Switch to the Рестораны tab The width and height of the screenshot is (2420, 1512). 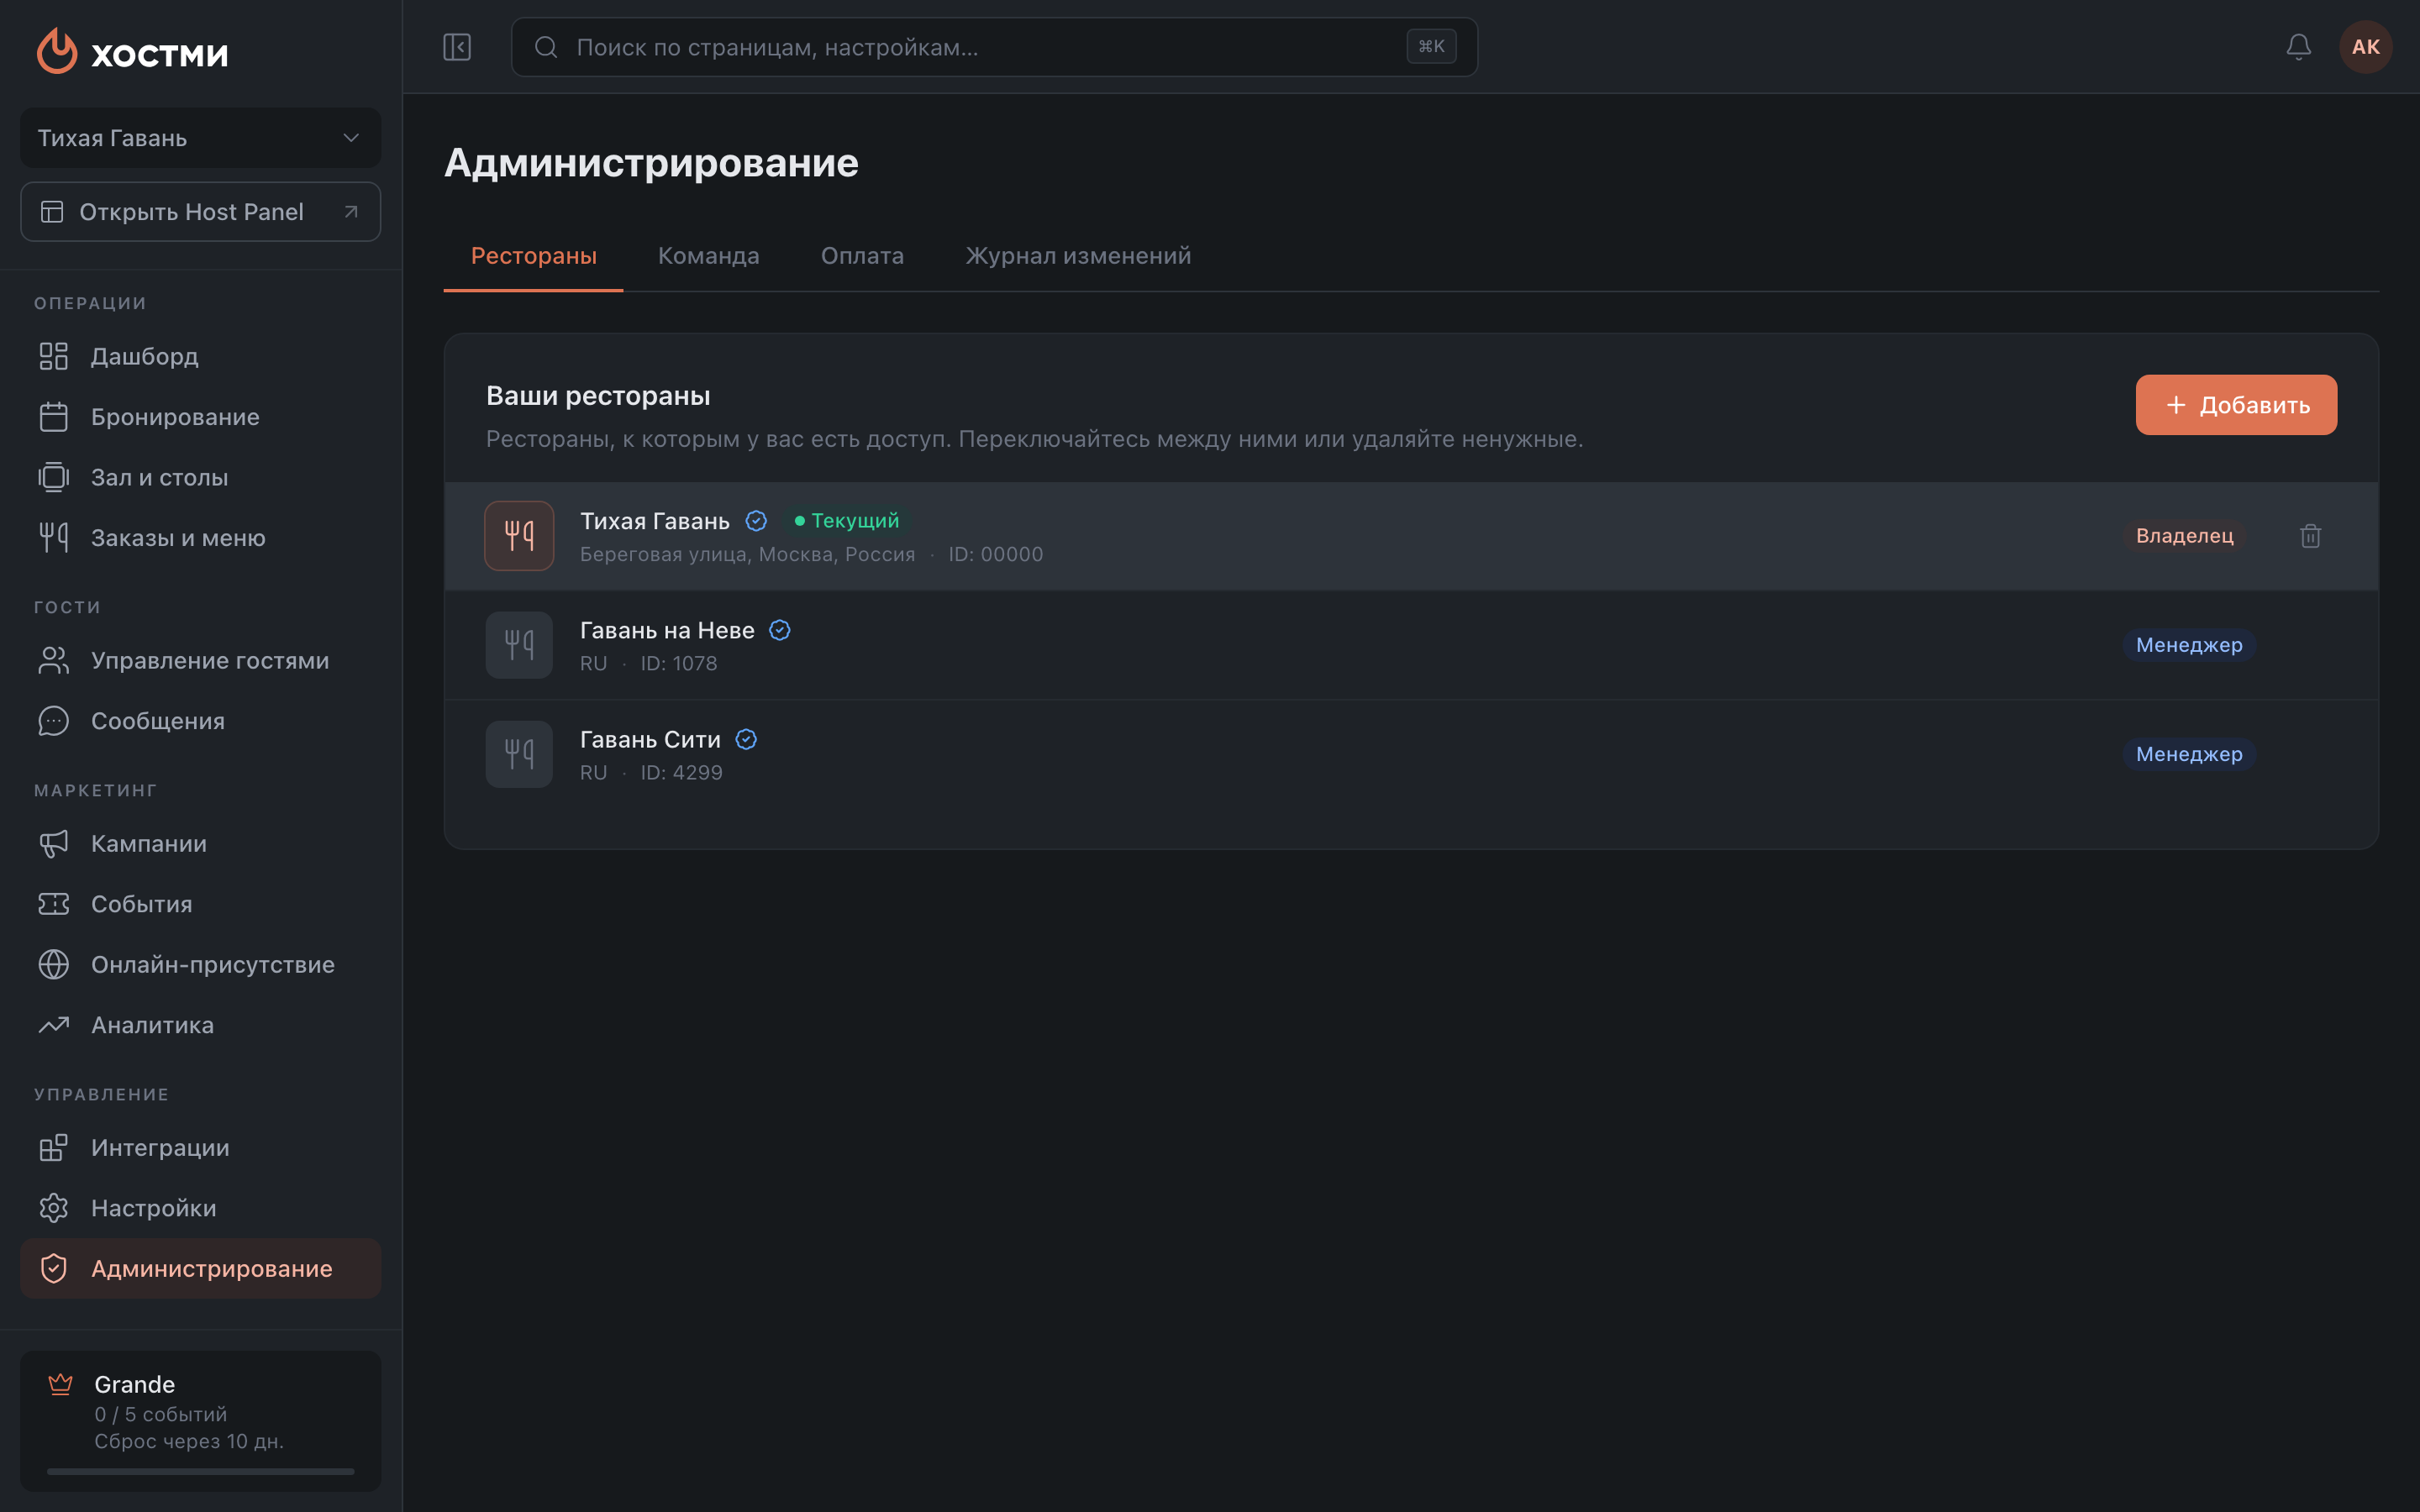tap(533, 256)
